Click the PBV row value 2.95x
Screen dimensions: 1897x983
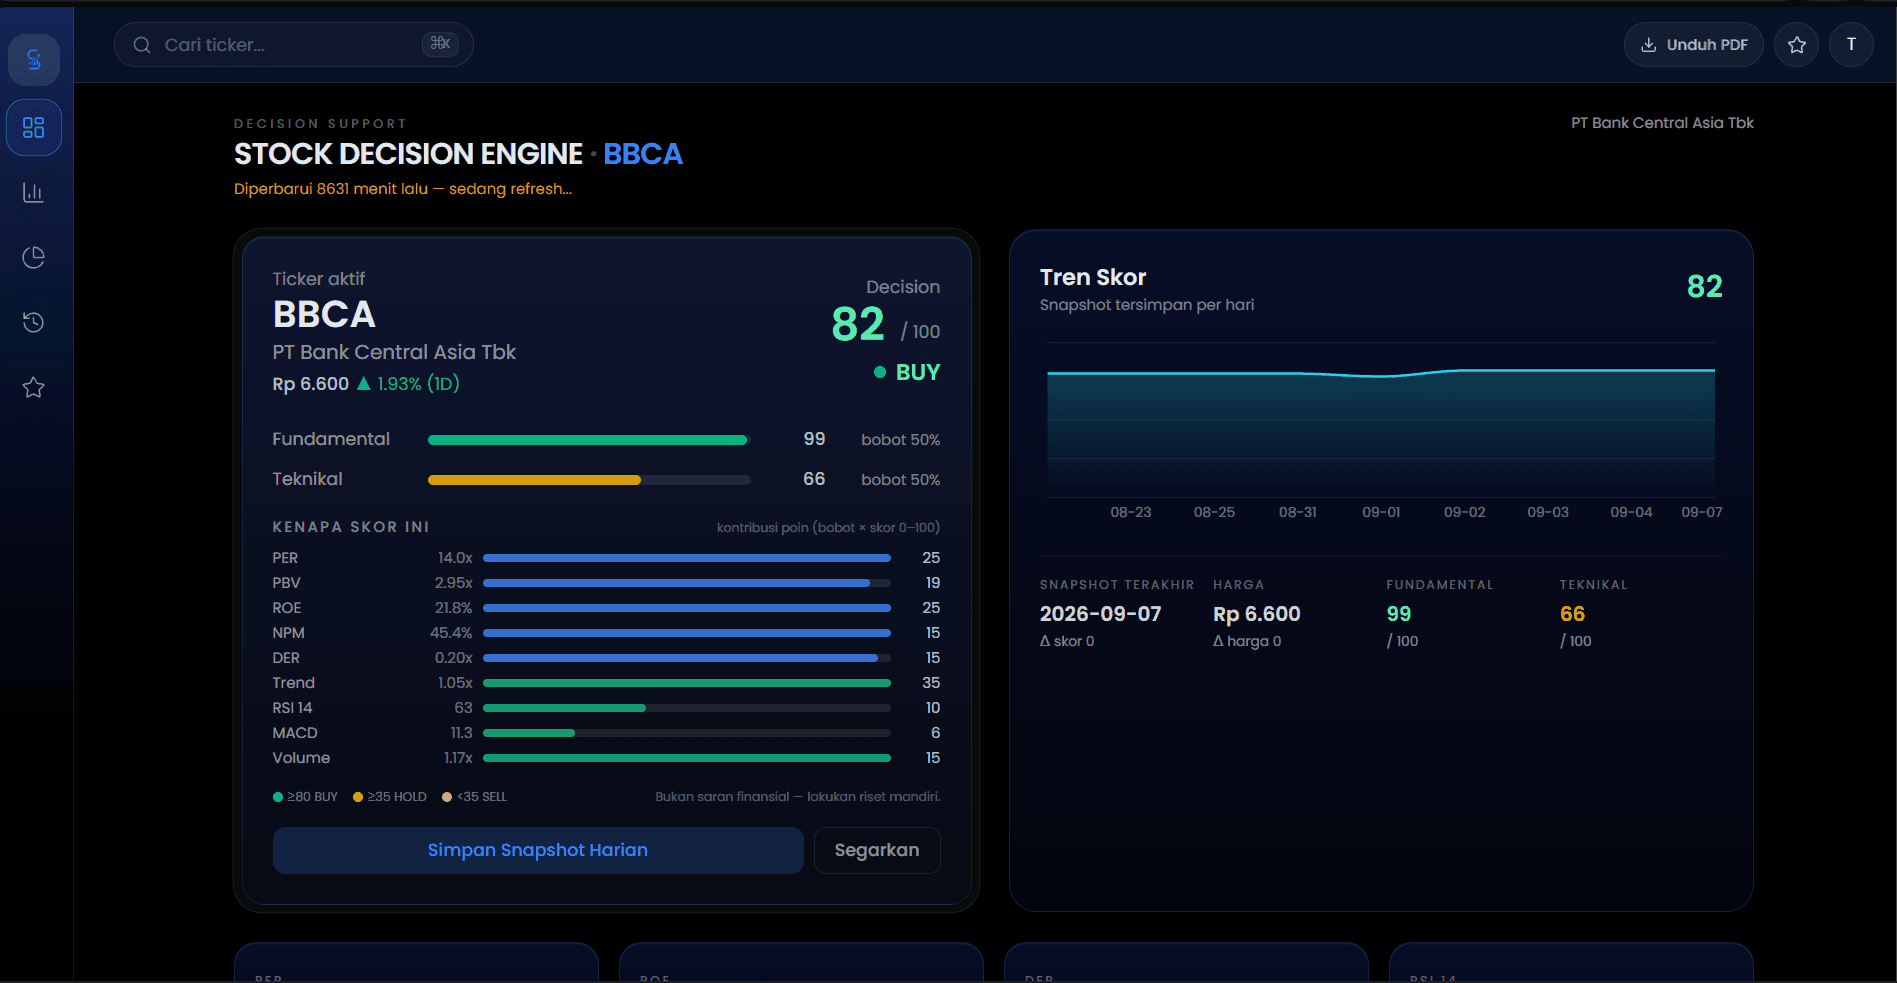pos(454,583)
